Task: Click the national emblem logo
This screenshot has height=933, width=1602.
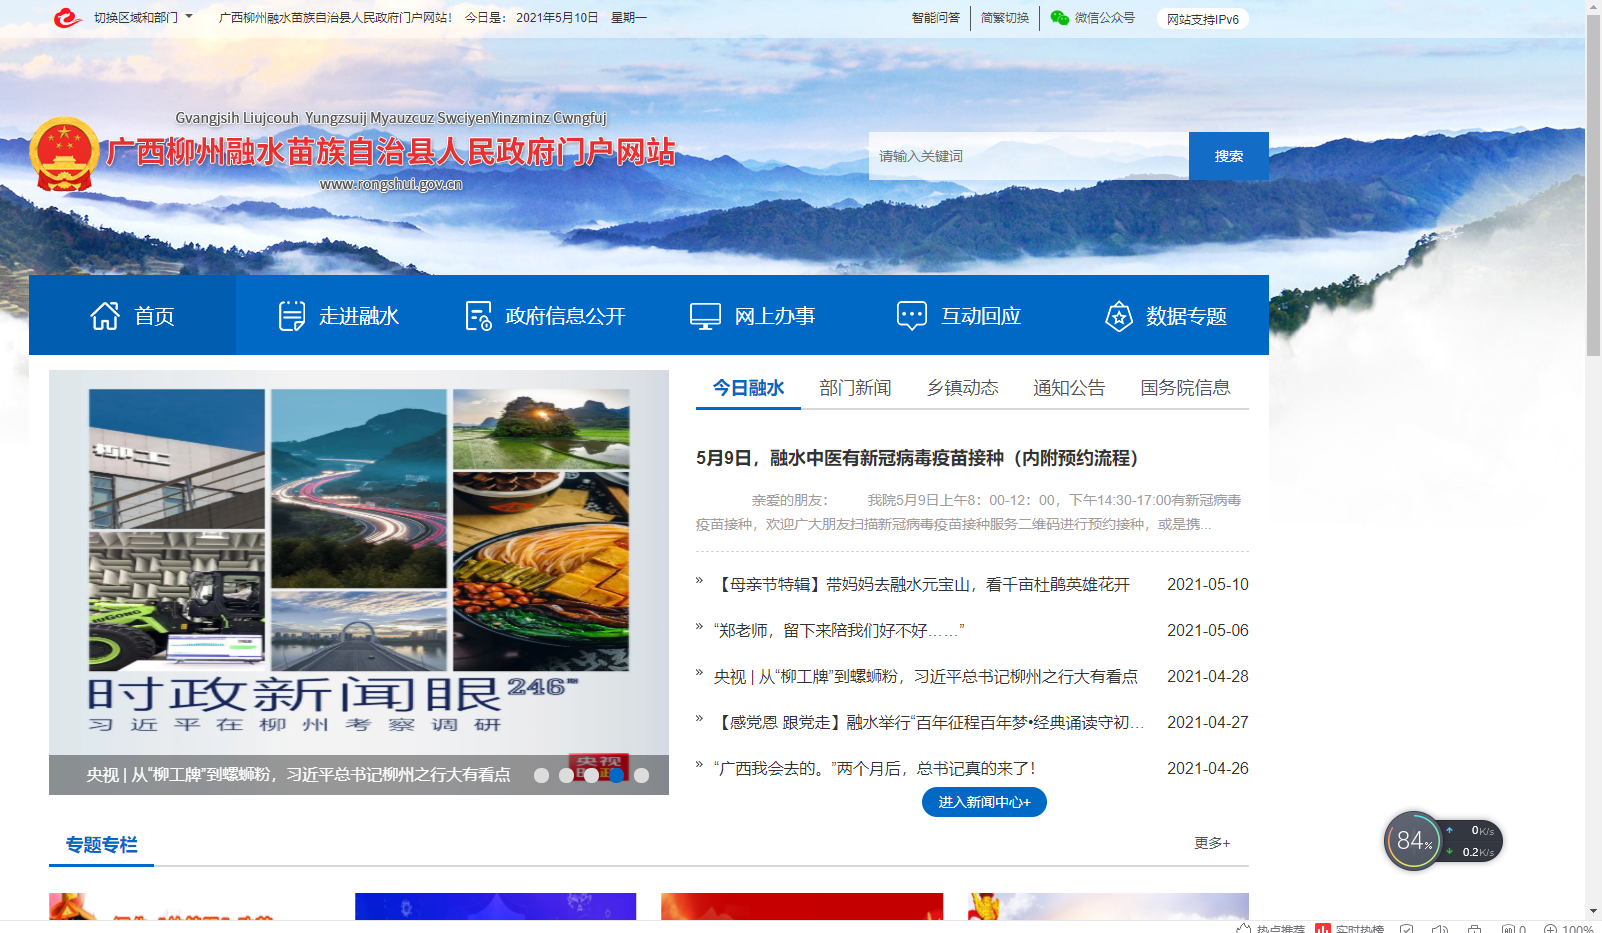Action: click(64, 154)
